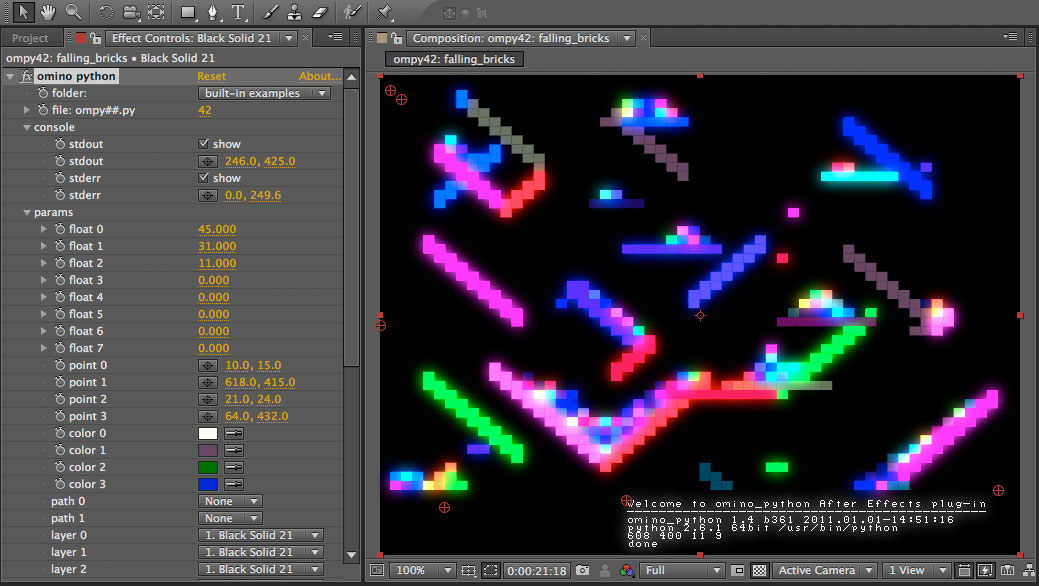Uncheck the stdout show checkbox
The height and width of the screenshot is (586, 1039).
(x=204, y=144)
